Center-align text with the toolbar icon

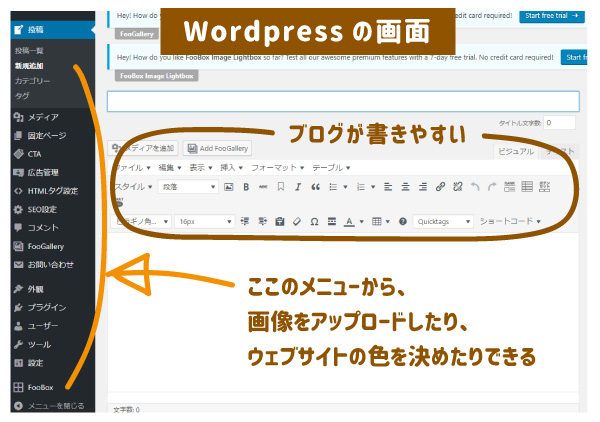405,187
